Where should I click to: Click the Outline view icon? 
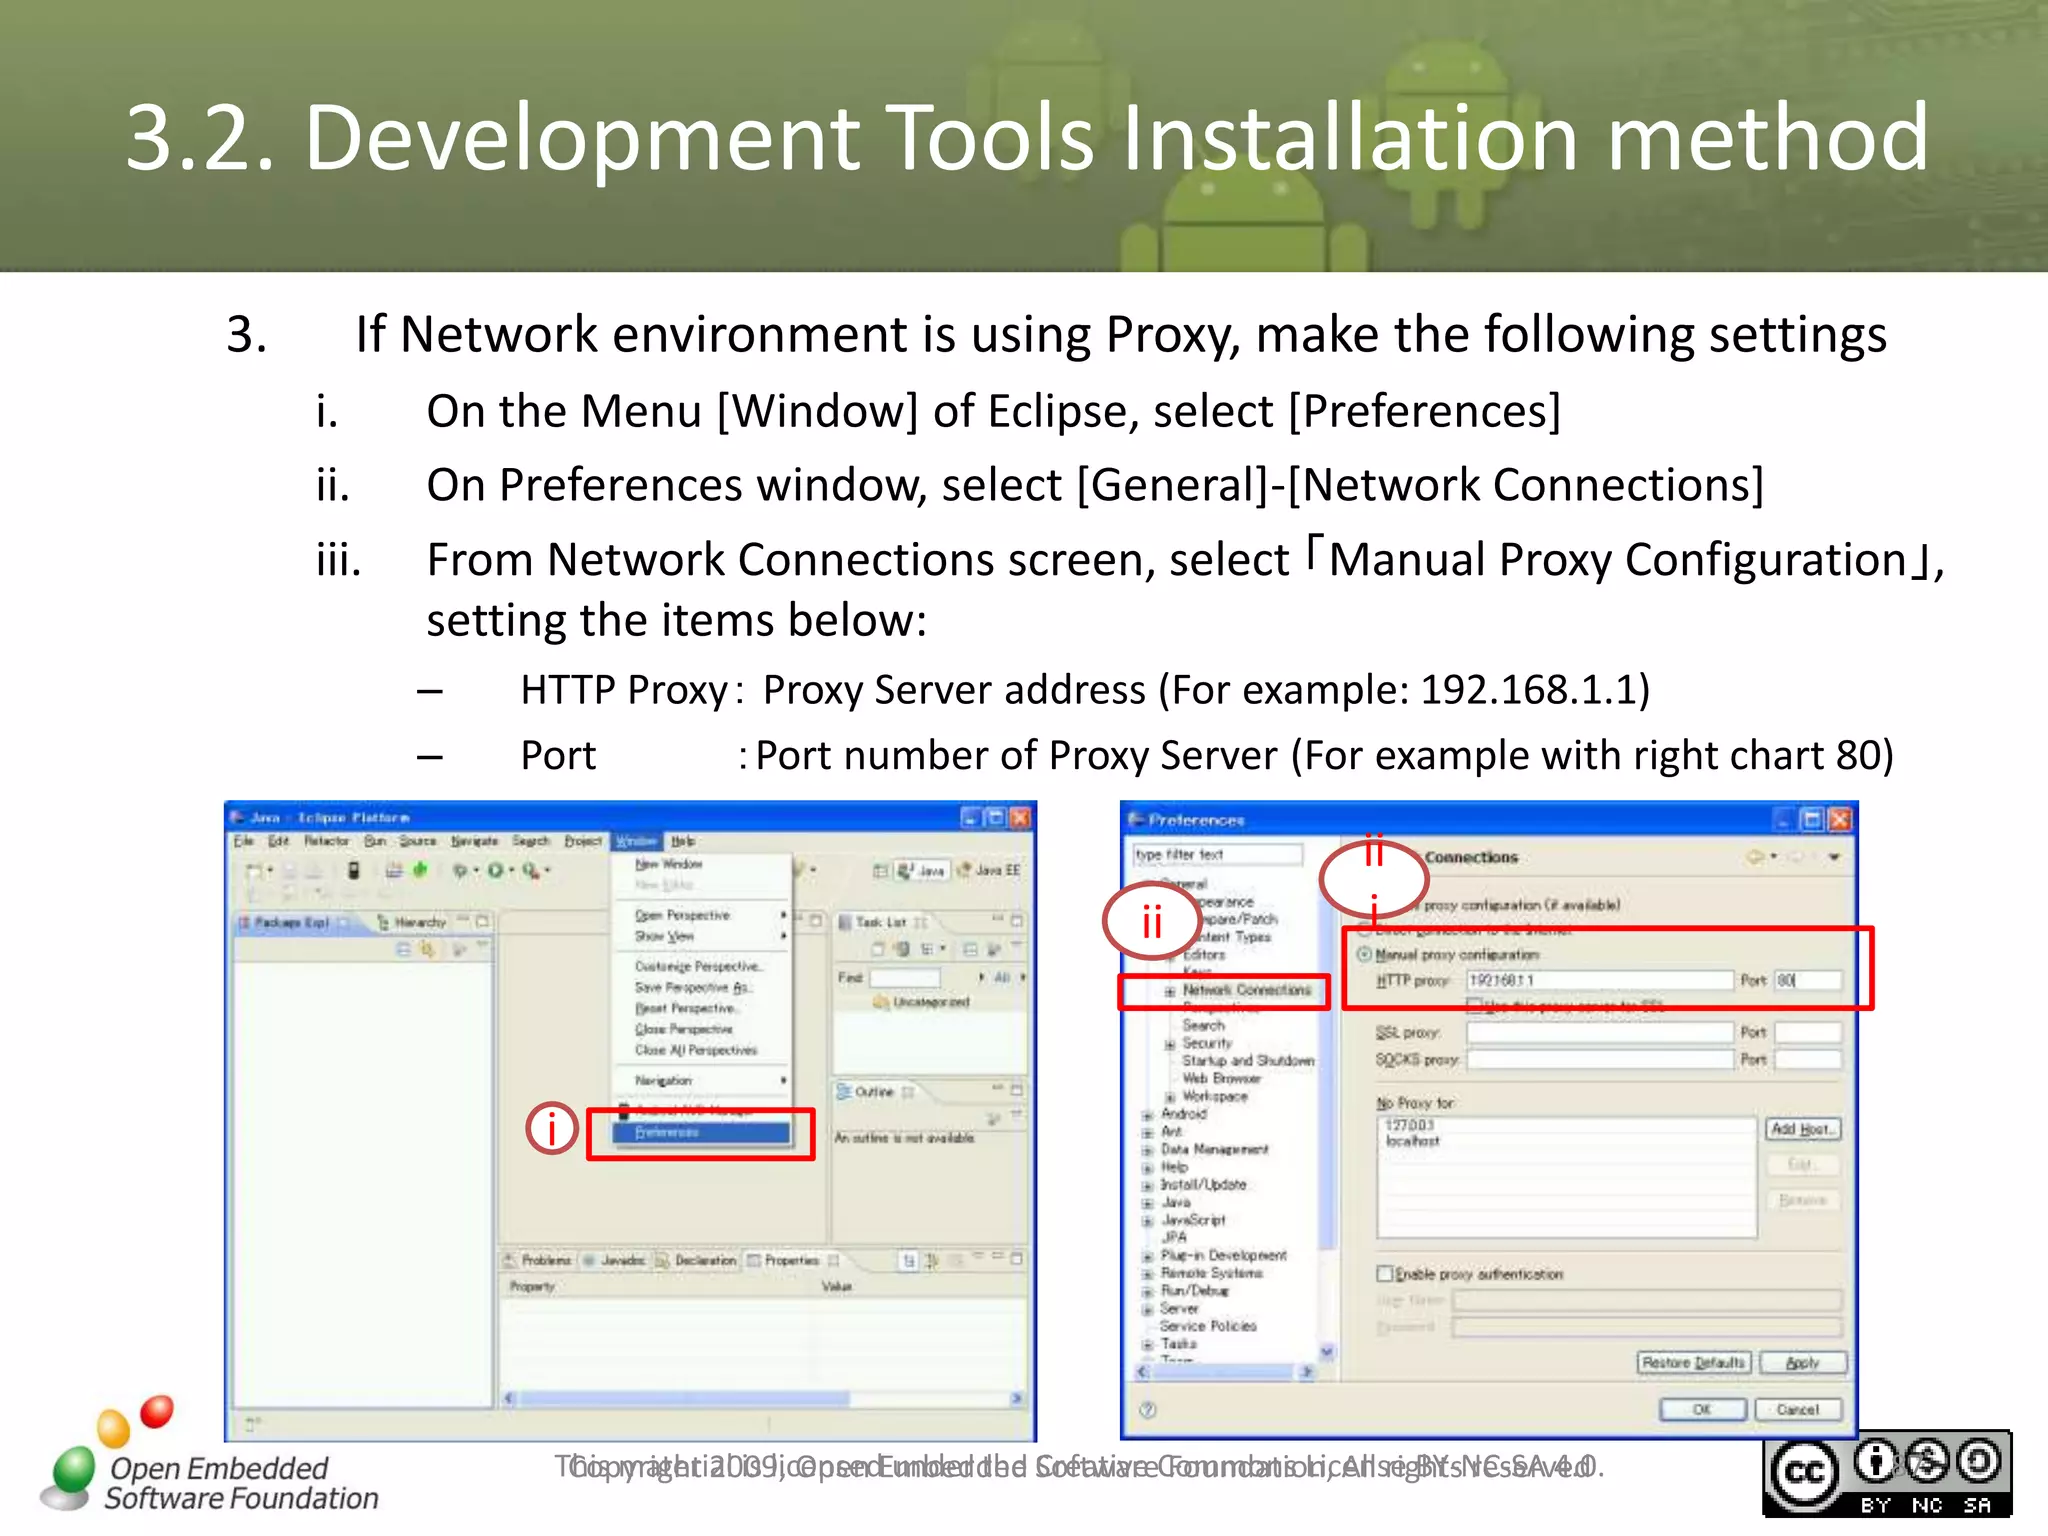point(844,1091)
